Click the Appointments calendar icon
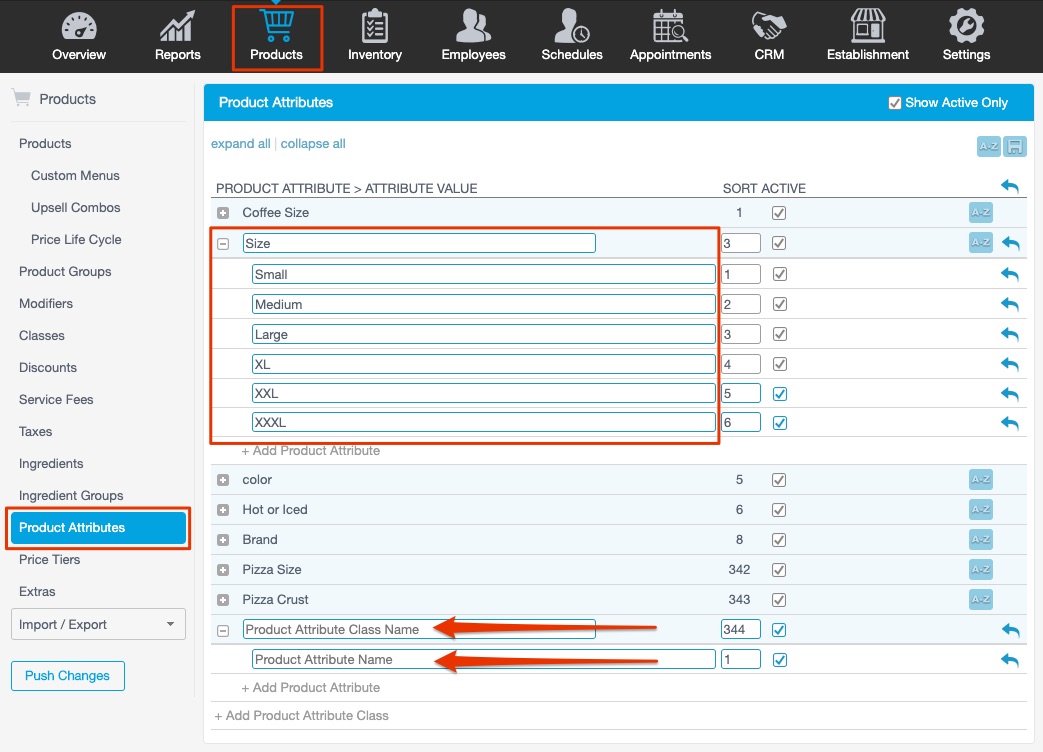Image resolution: width=1043 pixels, height=752 pixels. 670,35
